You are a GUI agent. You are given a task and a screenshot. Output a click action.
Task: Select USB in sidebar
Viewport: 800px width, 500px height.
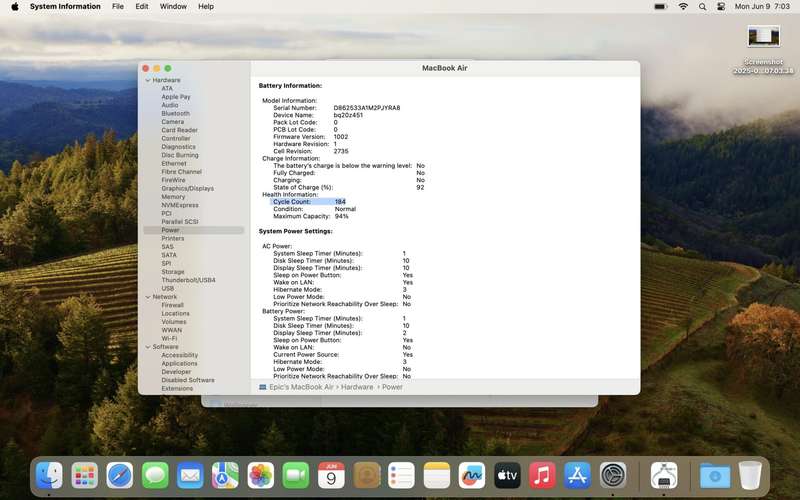pos(168,289)
